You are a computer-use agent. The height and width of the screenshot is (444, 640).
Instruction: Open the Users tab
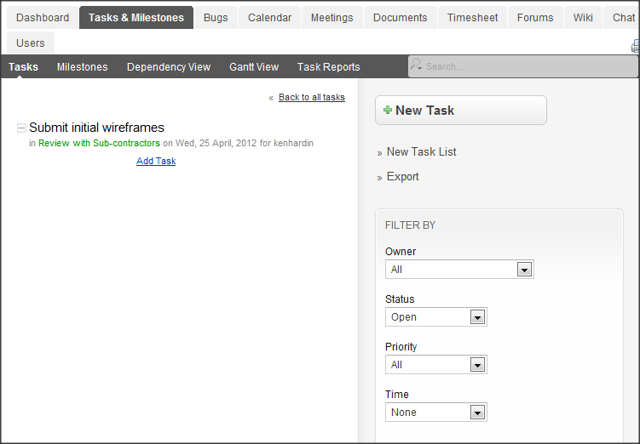[x=31, y=43]
